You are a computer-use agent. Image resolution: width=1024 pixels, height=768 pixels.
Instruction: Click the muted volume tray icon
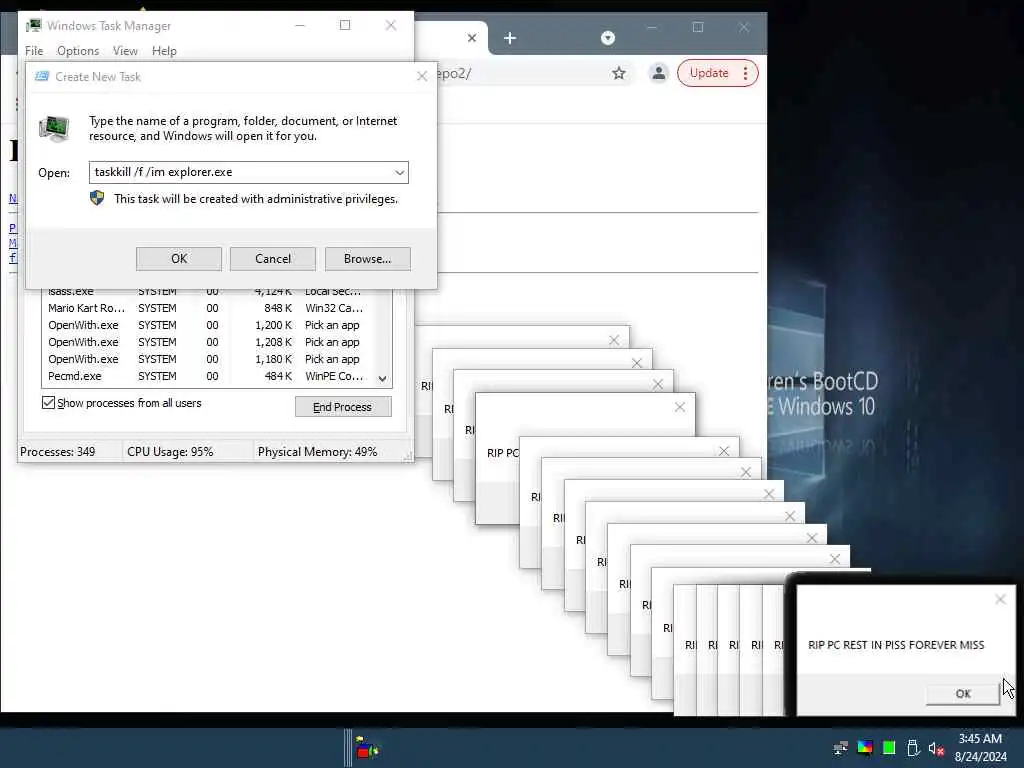pyautogui.click(x=936, y=748)
